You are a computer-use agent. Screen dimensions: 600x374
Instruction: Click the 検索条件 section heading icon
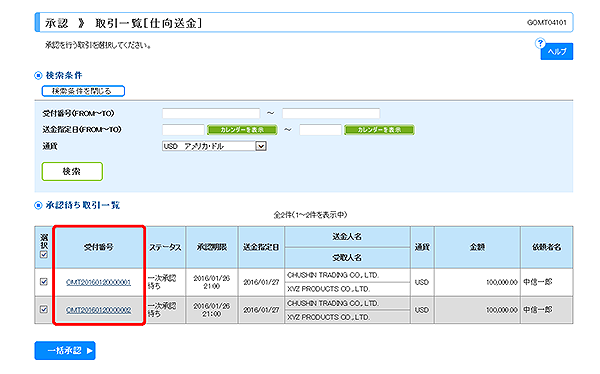click(x=38, y=75)
